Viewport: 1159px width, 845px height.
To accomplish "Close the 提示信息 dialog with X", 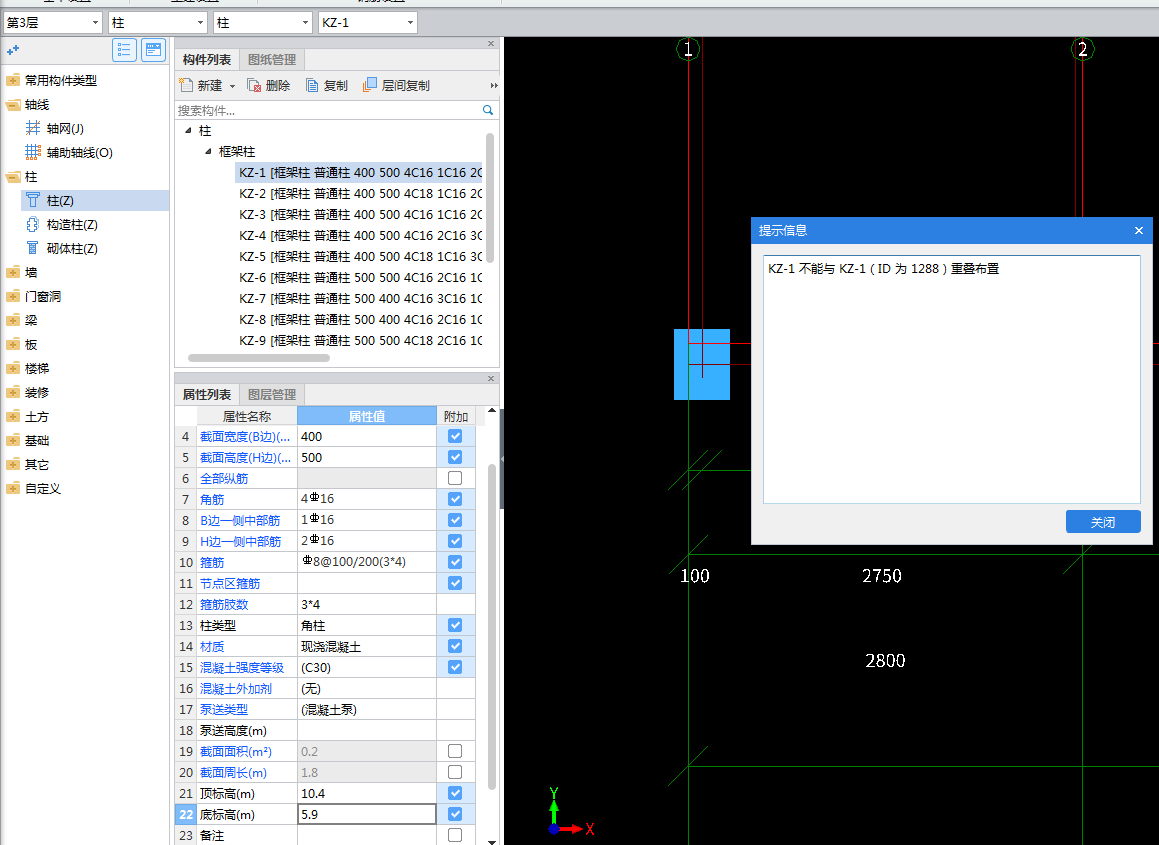I will 1138,231.
